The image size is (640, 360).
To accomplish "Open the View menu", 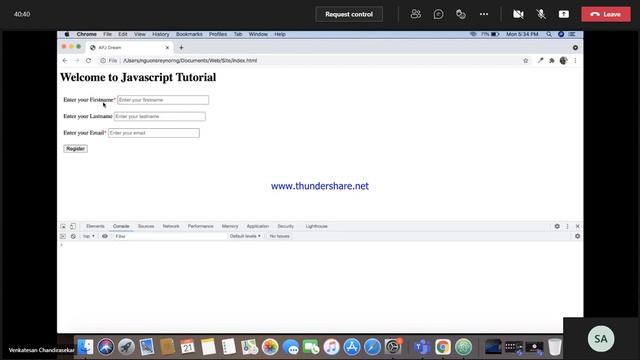I will (140, 34).
